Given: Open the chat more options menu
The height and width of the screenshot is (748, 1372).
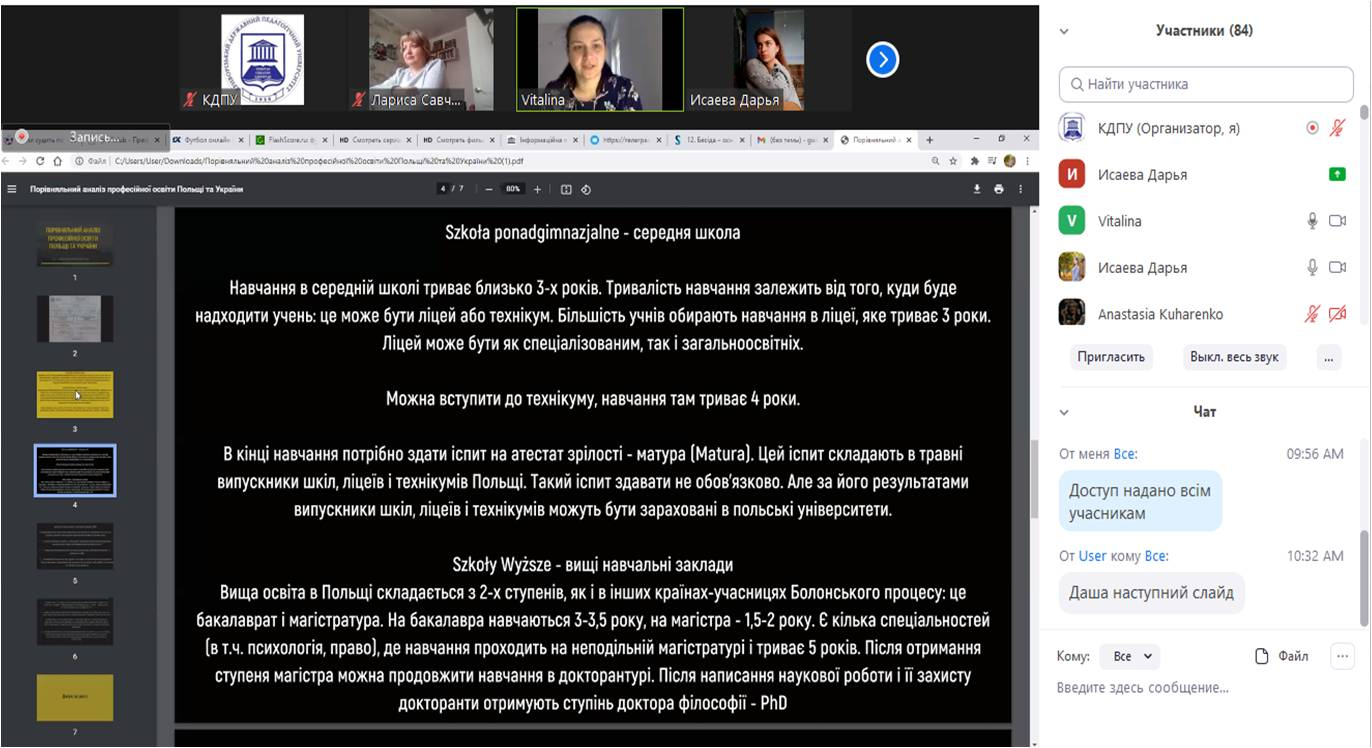Looking at the screenshot, I should click(1340, 656).
